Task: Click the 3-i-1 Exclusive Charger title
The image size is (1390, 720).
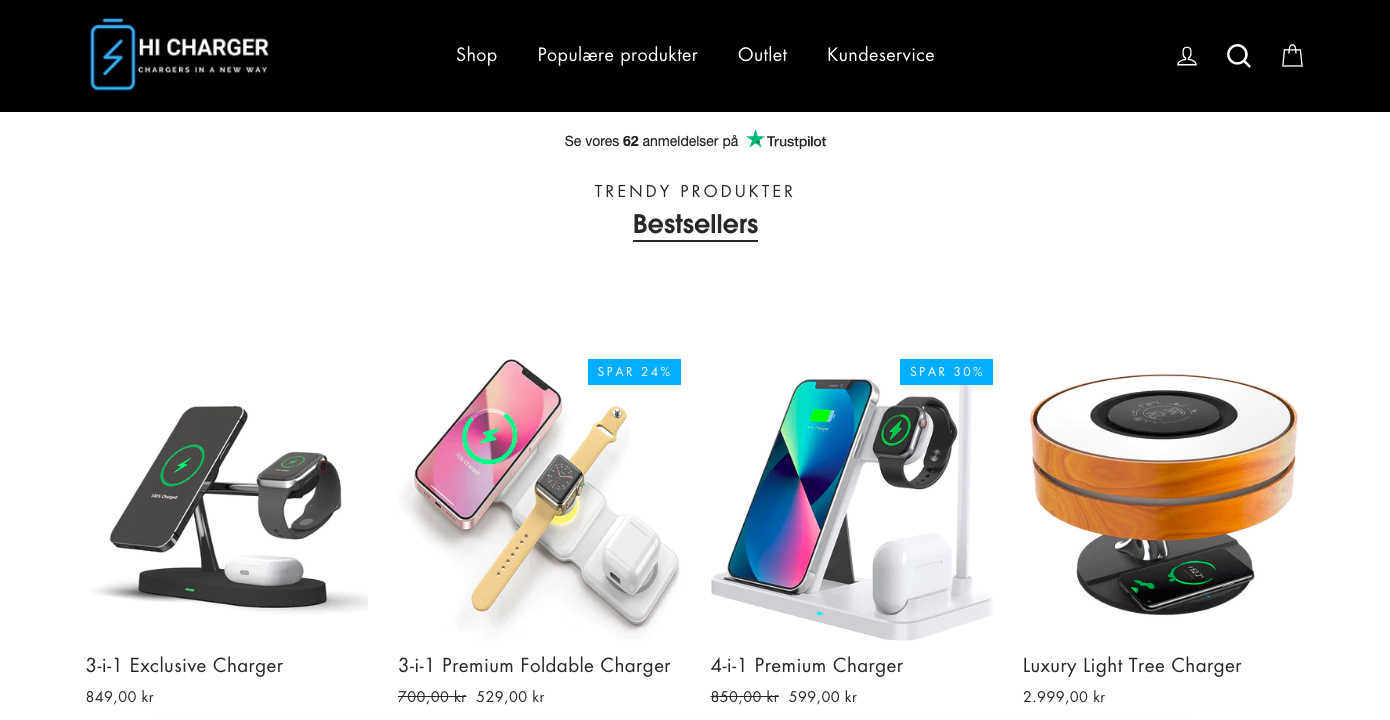Action: (184, 666)
